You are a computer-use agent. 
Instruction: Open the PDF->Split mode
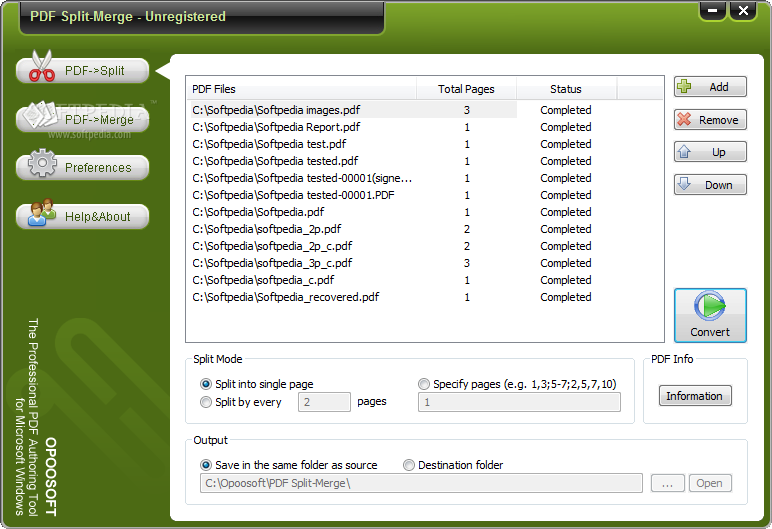82,70
